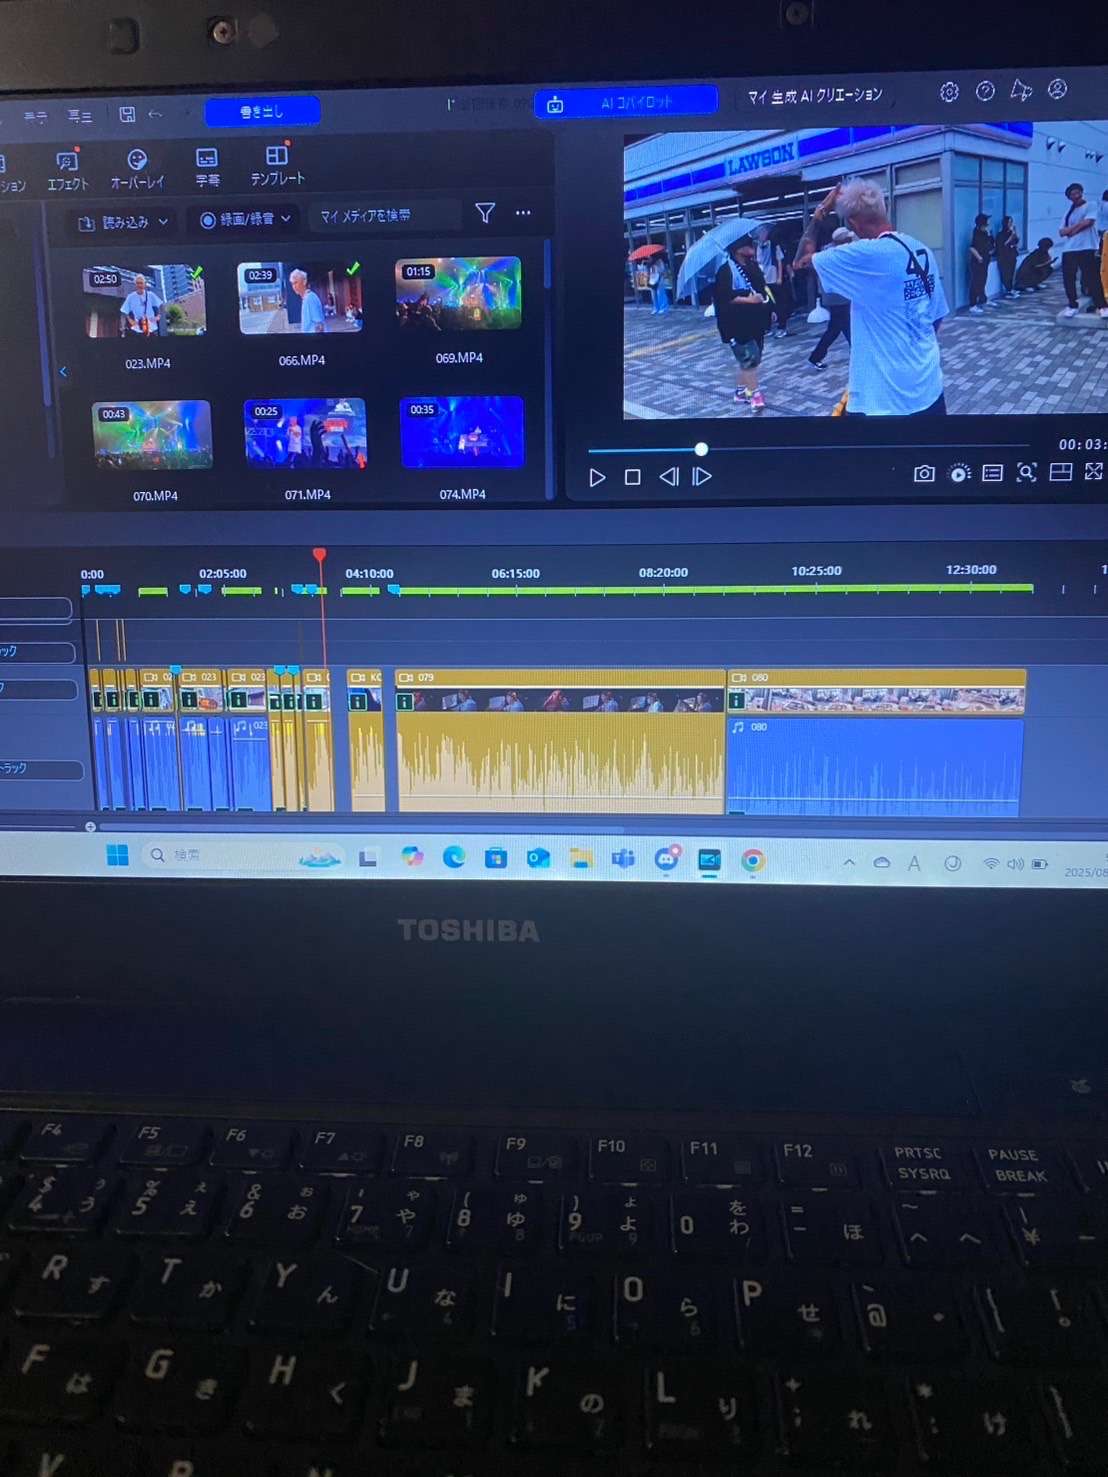Image resolution: width=1108 pixels, height=1477 pixels.
Task: Take a snapshot with the camera icon
Action: 924,474
